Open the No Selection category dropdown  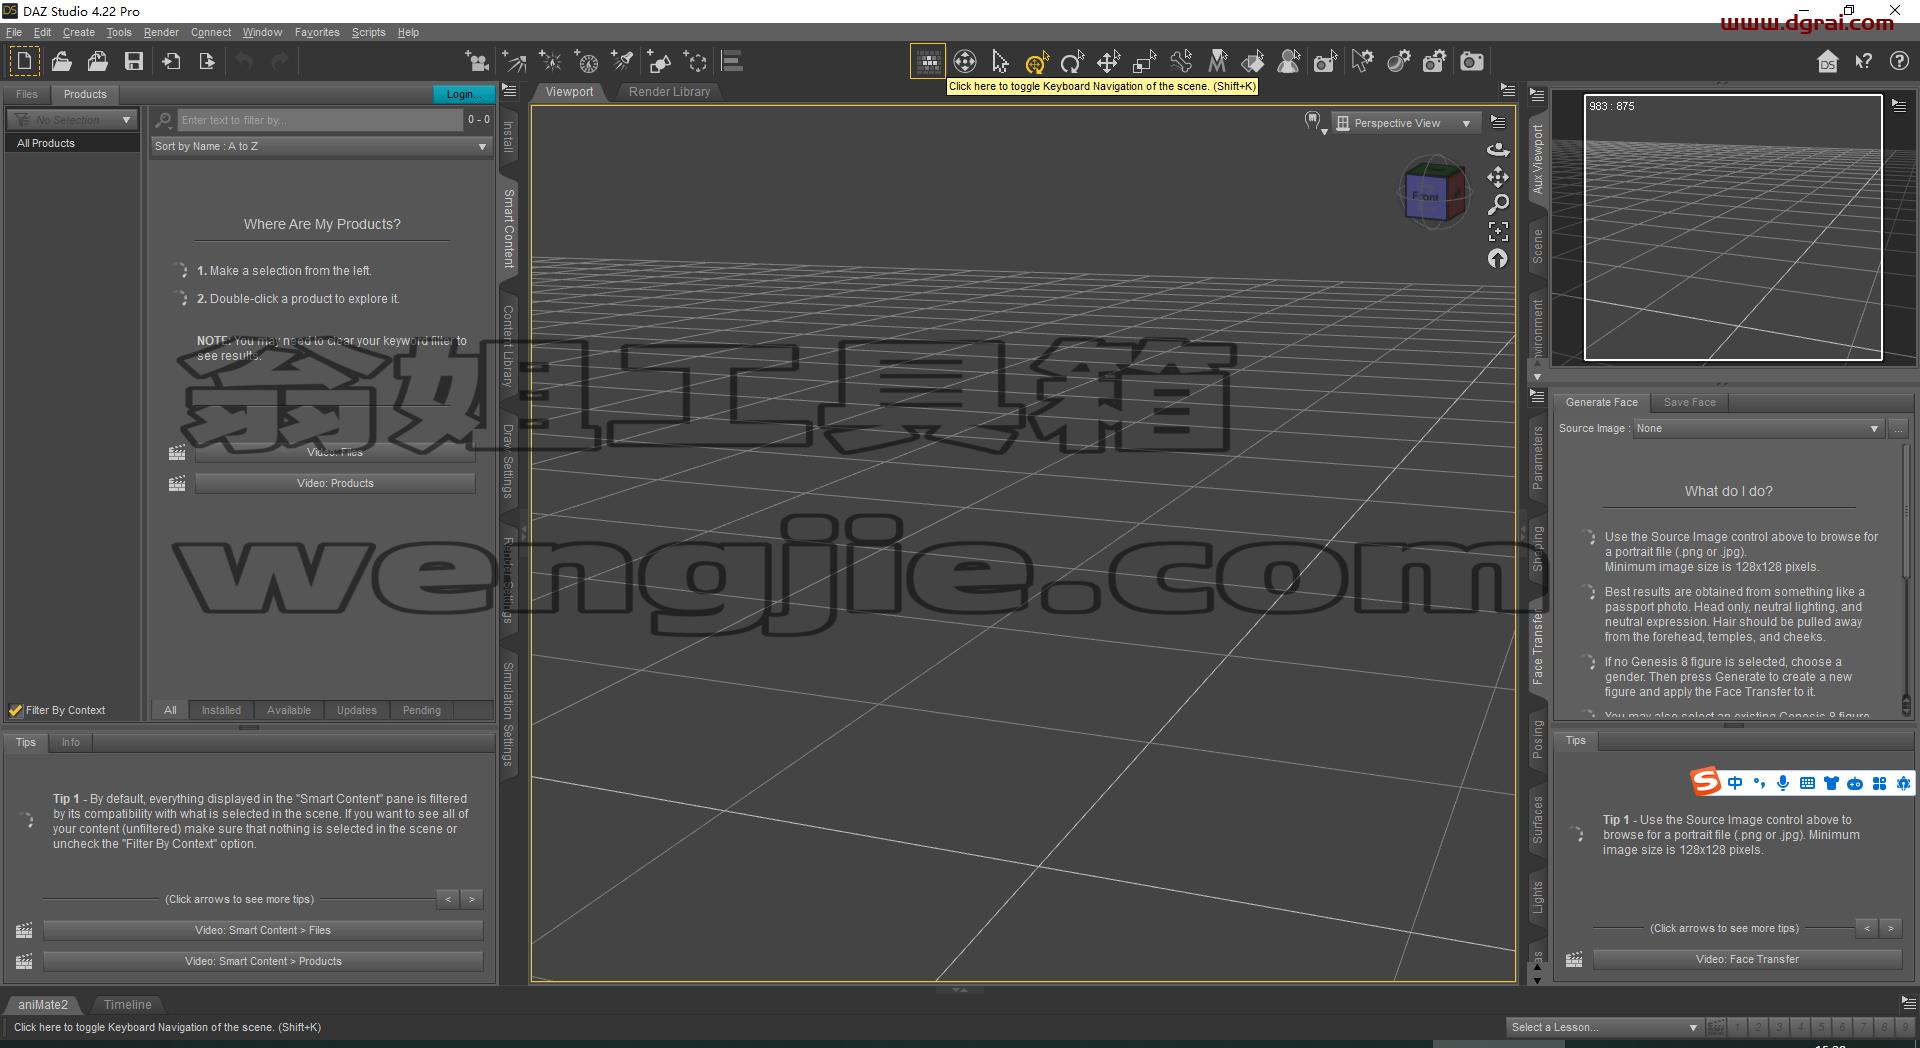click(x=71, y=120)
